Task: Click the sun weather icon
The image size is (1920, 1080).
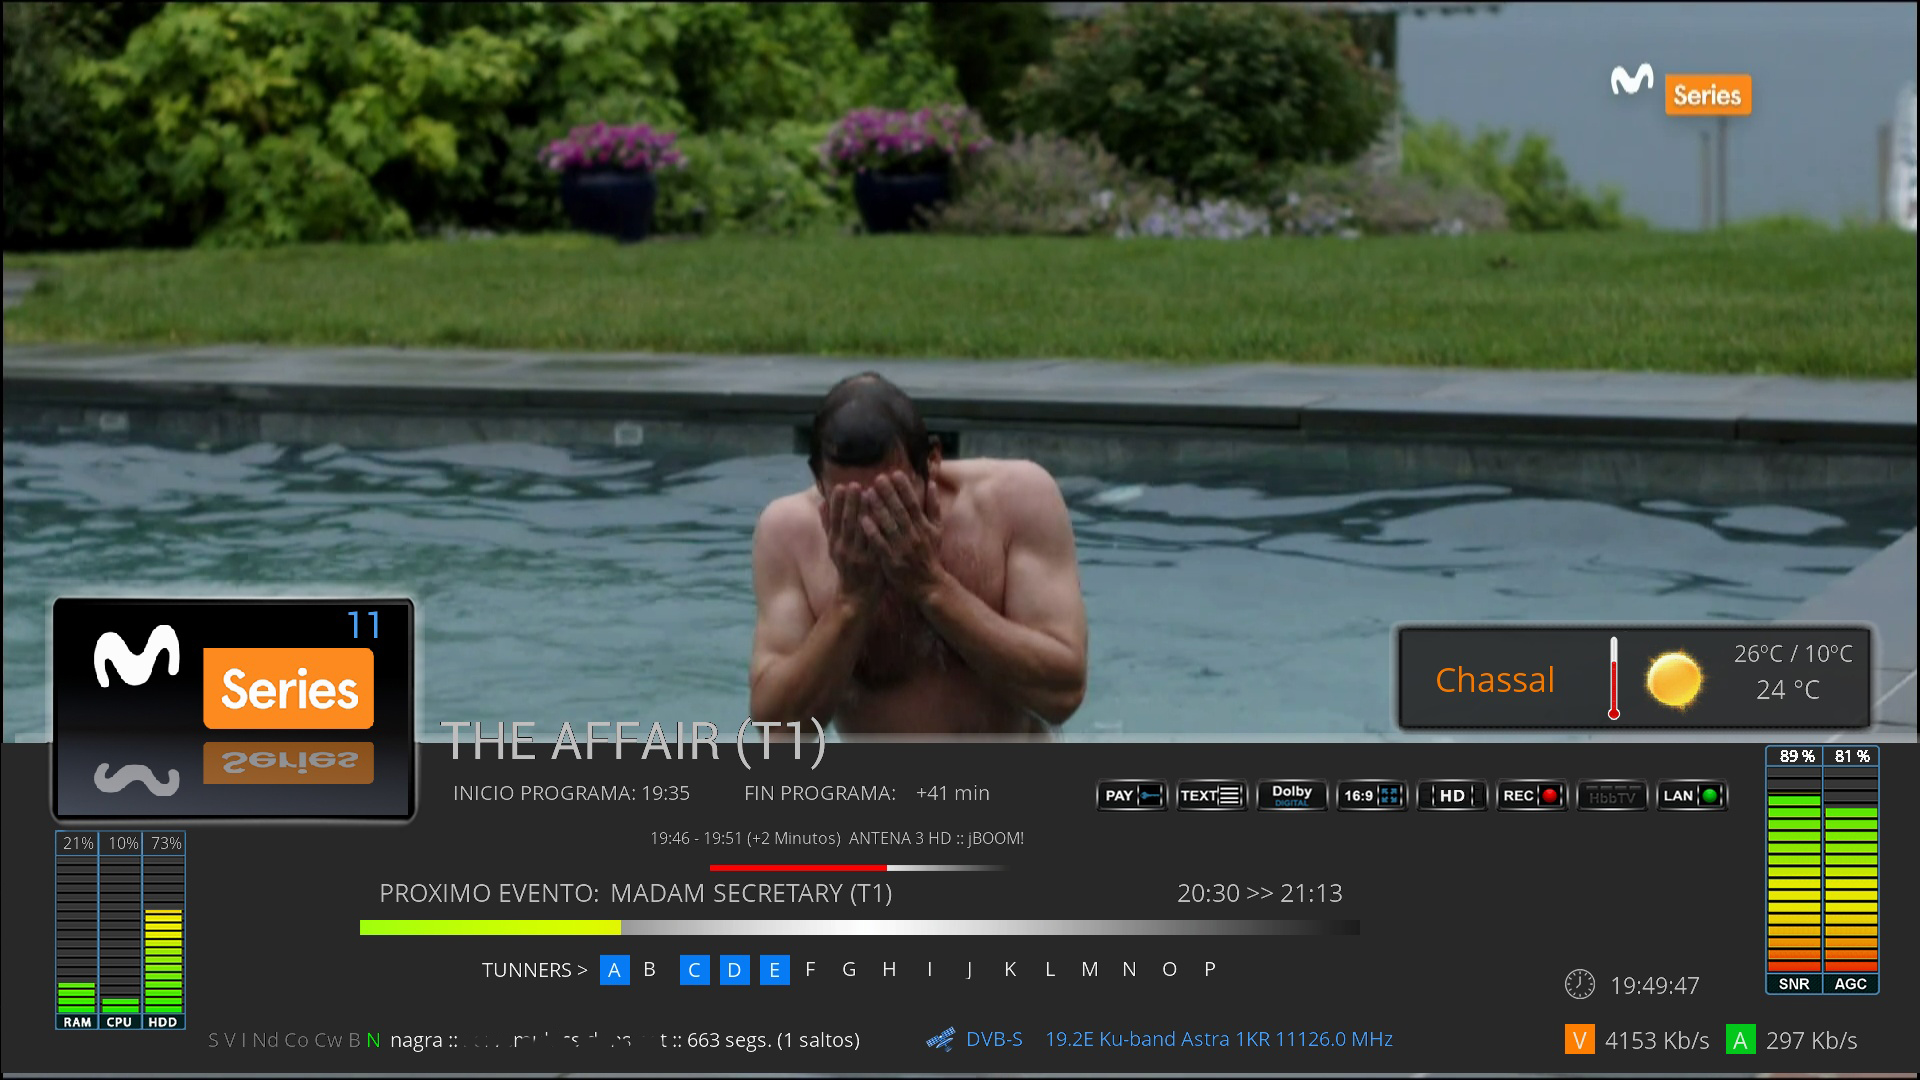Action: point(1674,681)
